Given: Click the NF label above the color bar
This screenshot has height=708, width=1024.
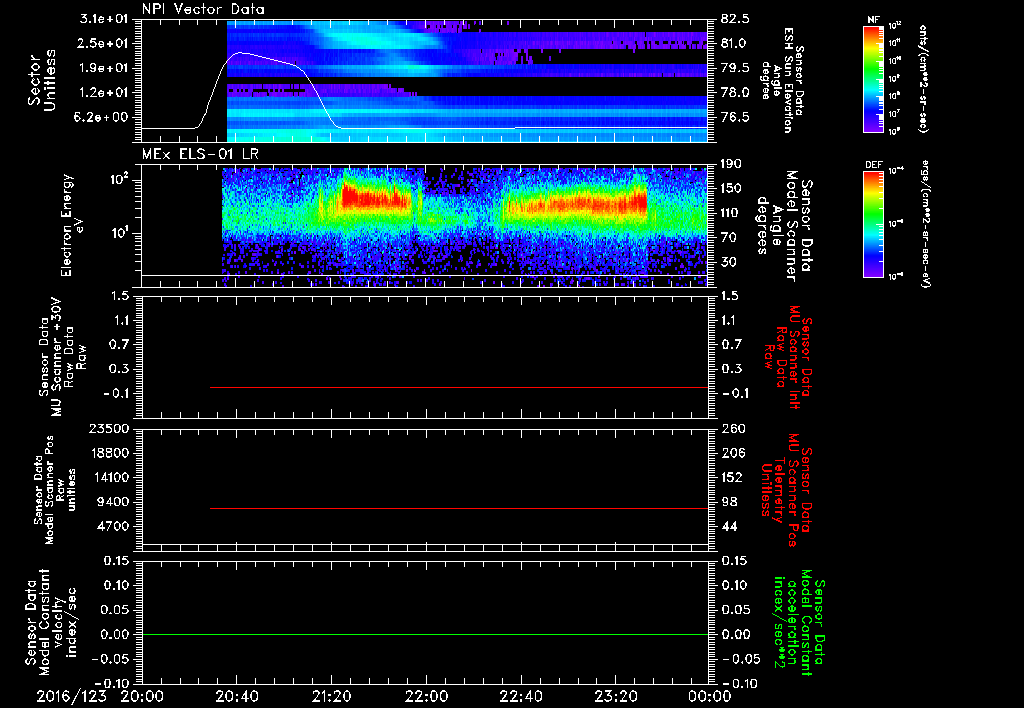Looking at the screenshot, I should (x=874, y=20).
